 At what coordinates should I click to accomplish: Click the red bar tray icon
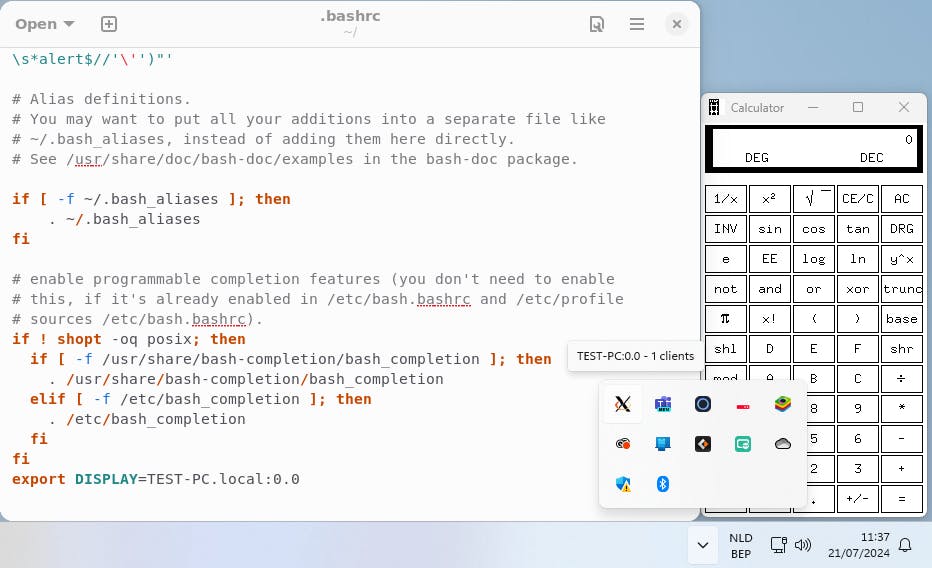click(743, 406)
